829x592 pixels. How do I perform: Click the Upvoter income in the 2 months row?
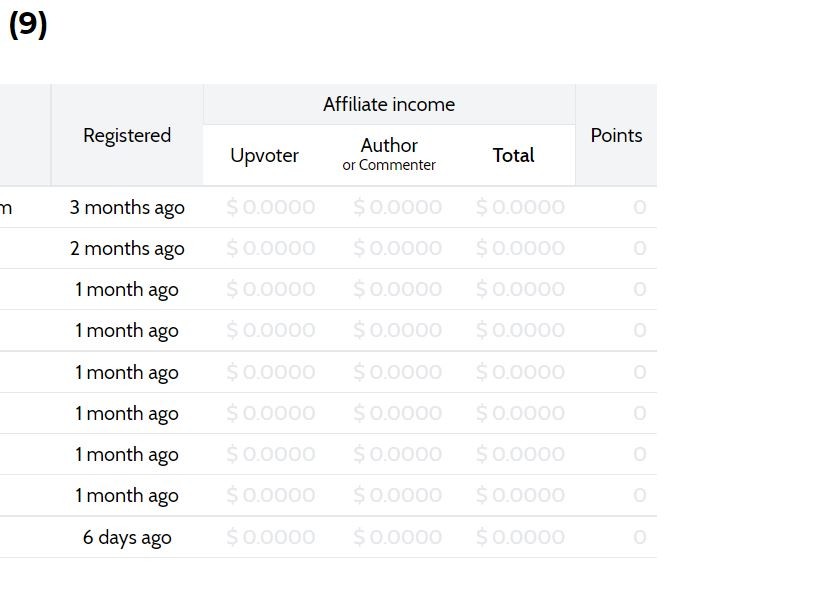point(271,248)
